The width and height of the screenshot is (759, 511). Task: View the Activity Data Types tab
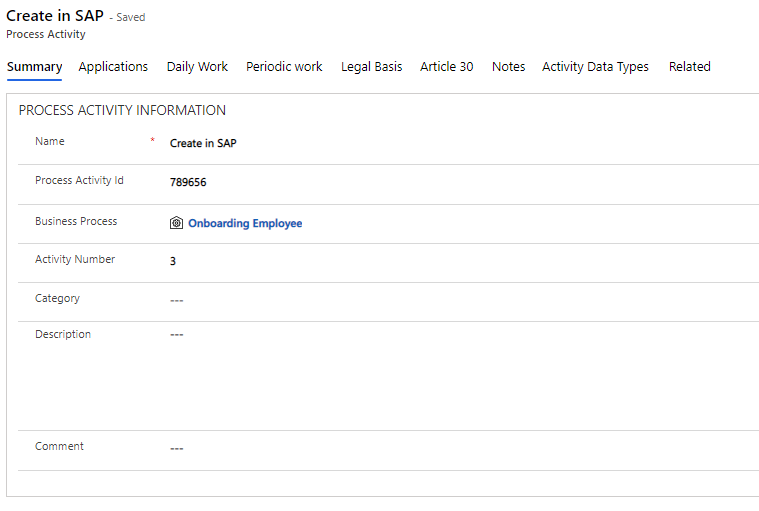[x=595, y=67]
